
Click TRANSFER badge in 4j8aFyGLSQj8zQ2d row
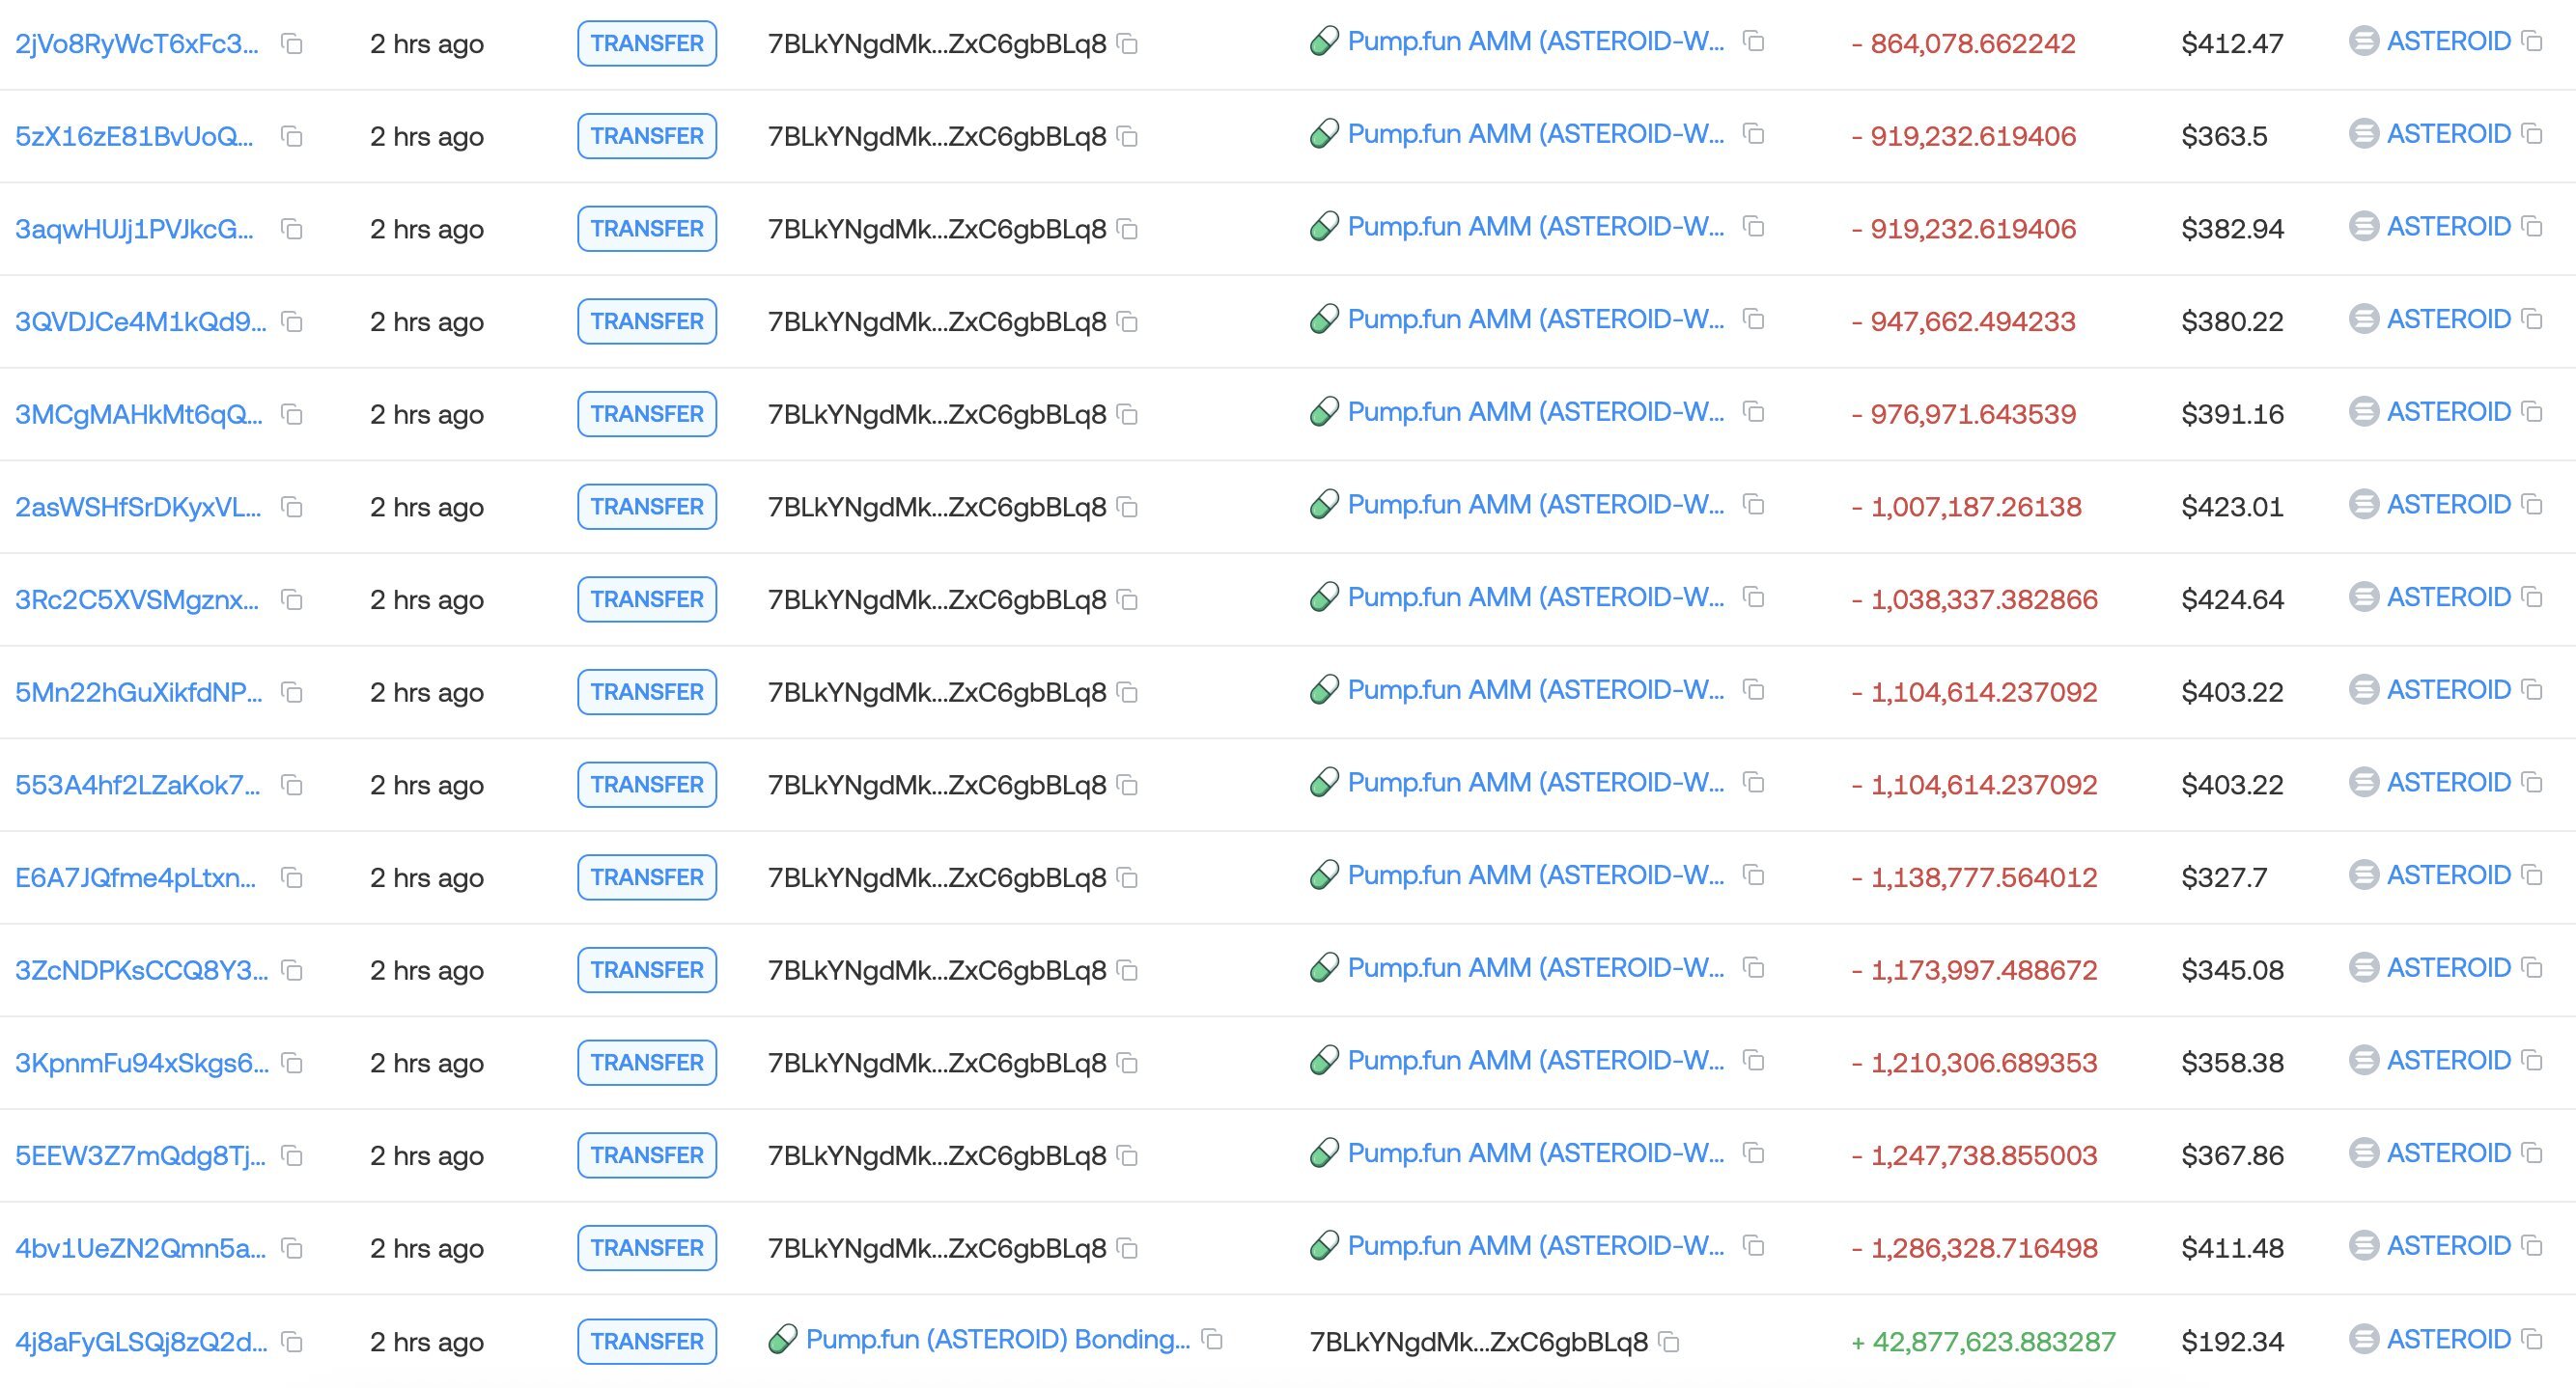pos(647,1342)
